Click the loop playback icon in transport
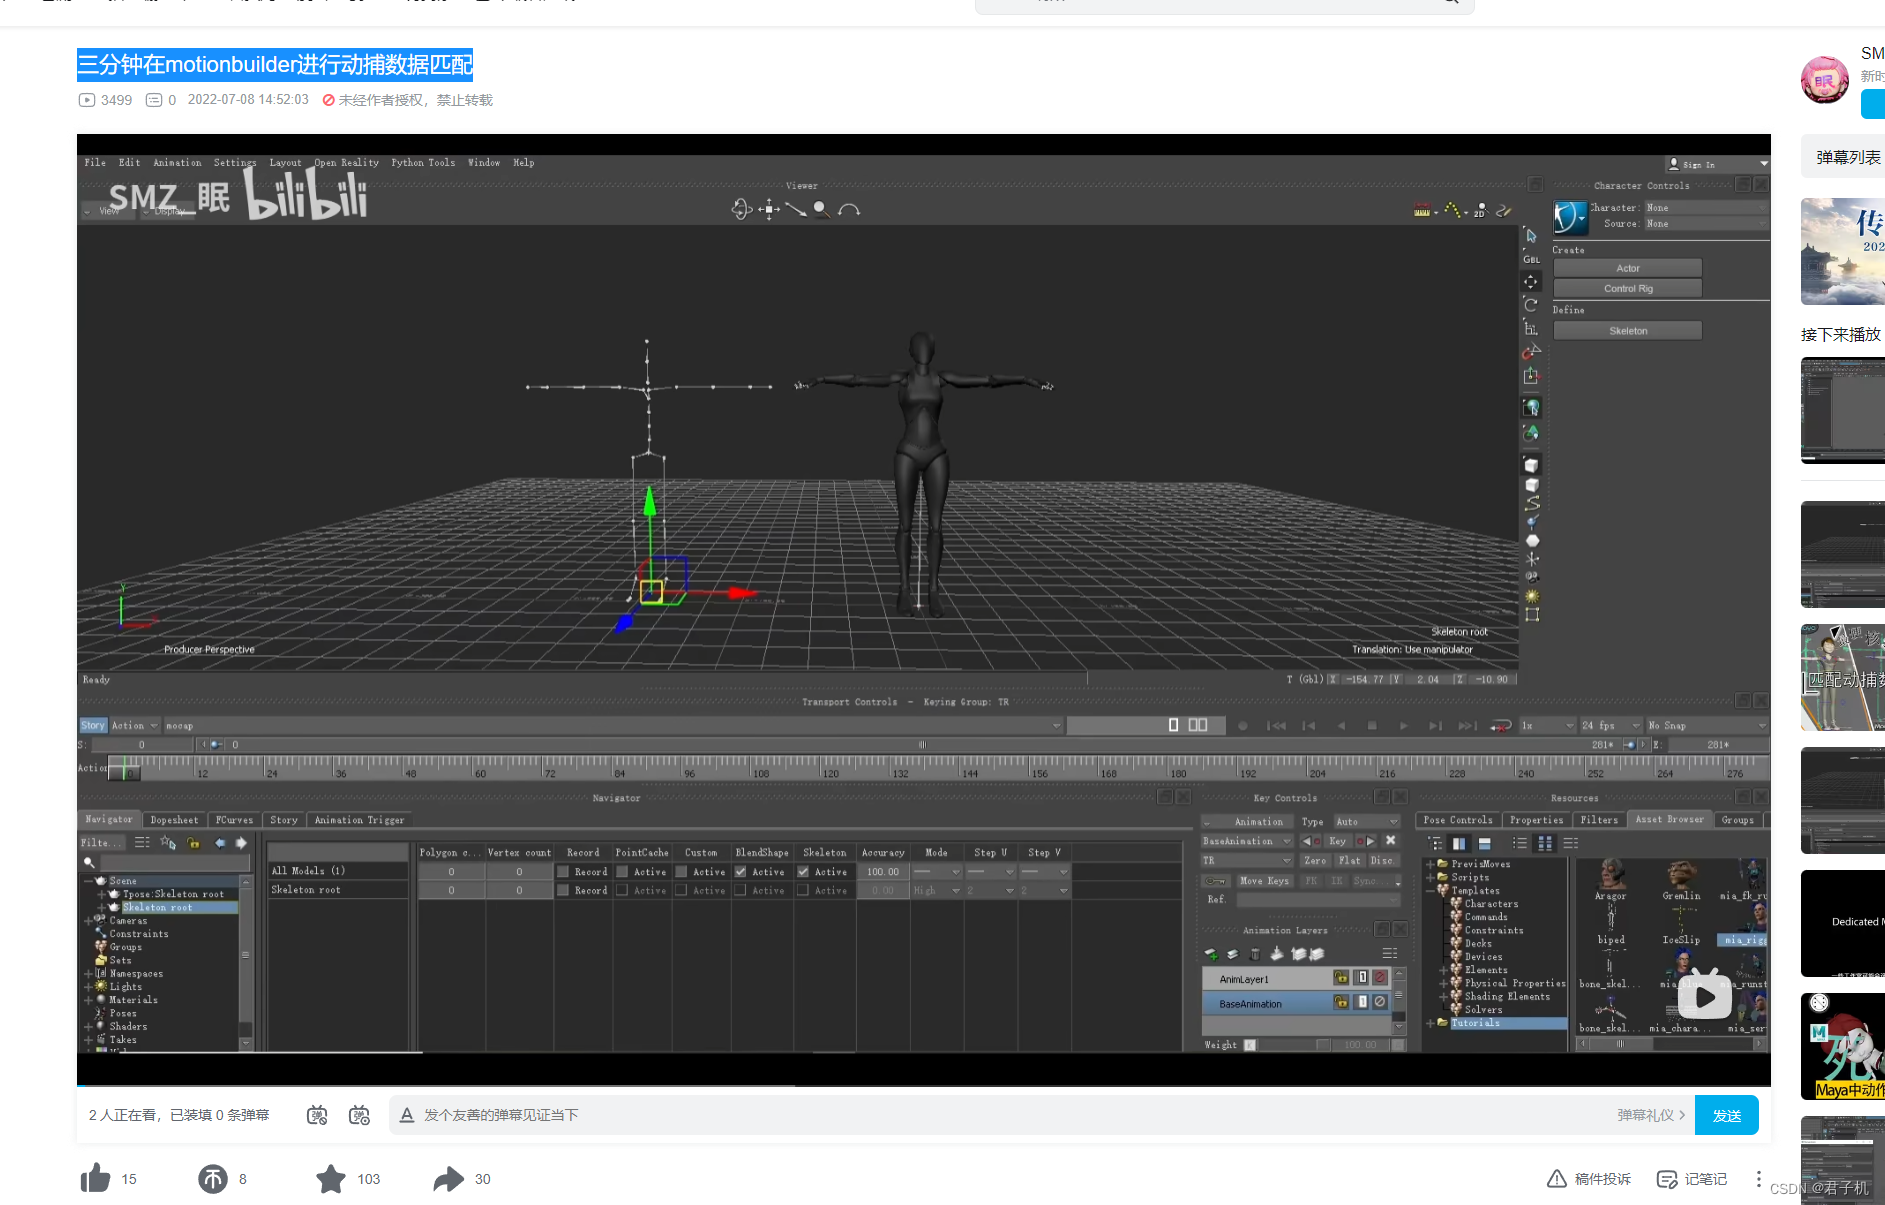This screenshot has height=1205, width=1885. pos(1500,726)
